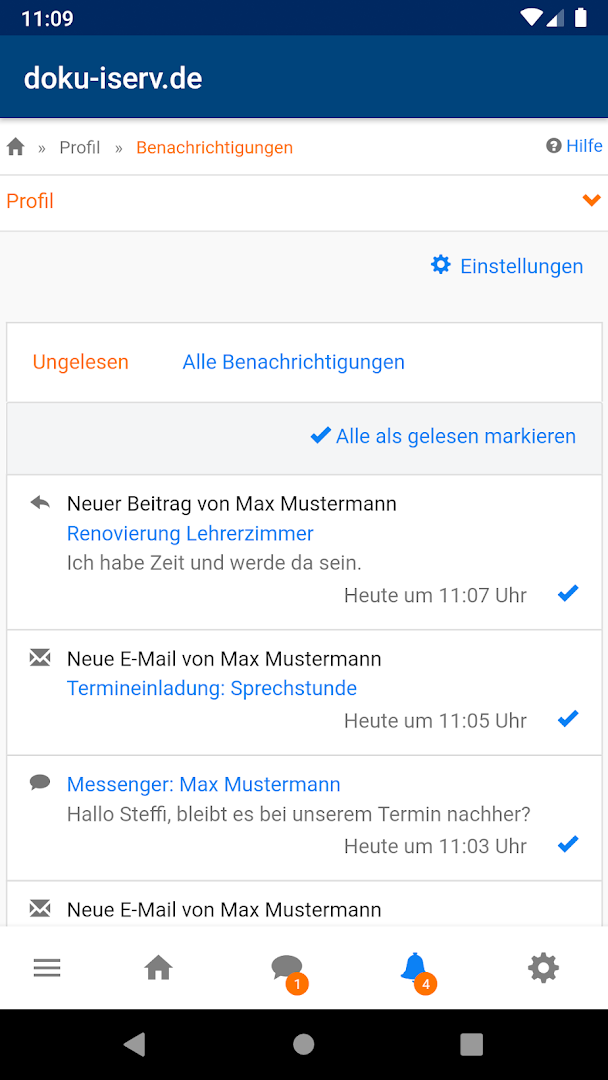Open the gear icon in bottom navigation
Screen dimensions: 608x1080
coord(543,968)
